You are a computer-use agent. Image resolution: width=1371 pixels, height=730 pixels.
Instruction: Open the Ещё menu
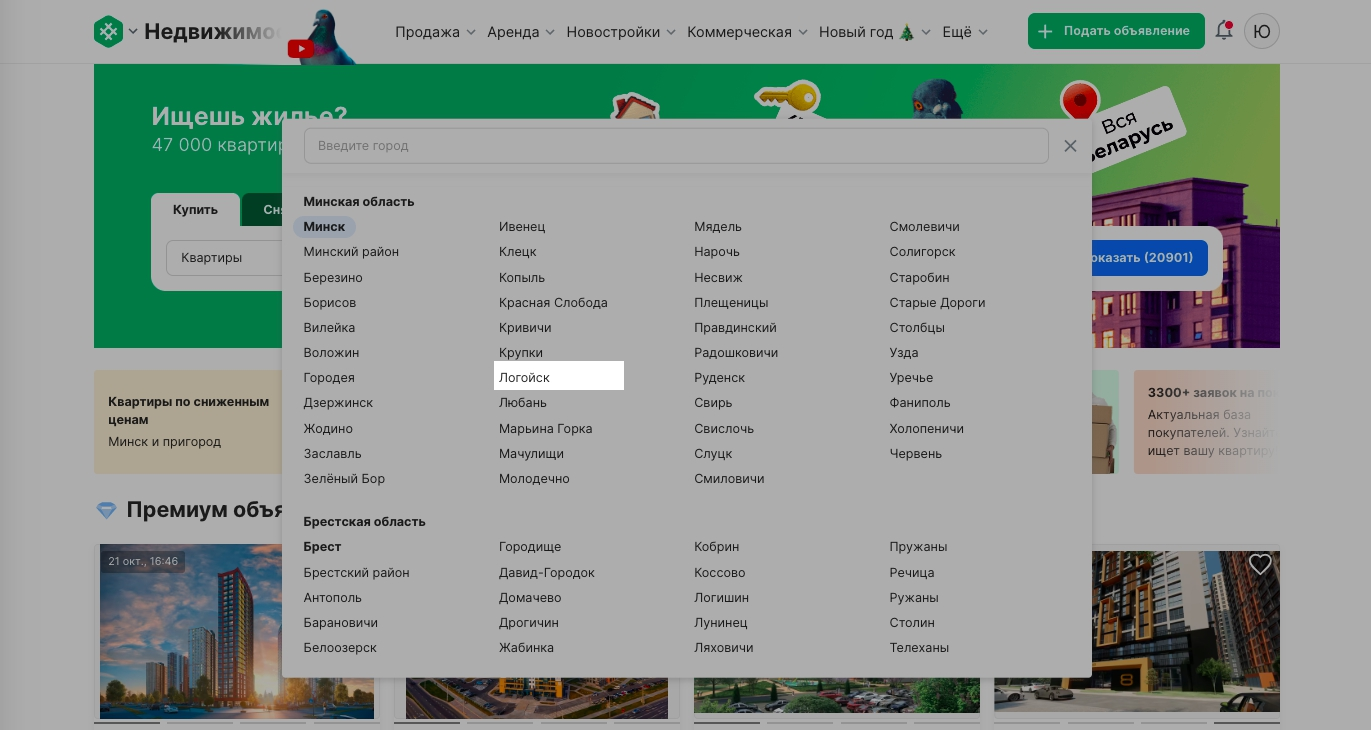(x=965, y=32)
